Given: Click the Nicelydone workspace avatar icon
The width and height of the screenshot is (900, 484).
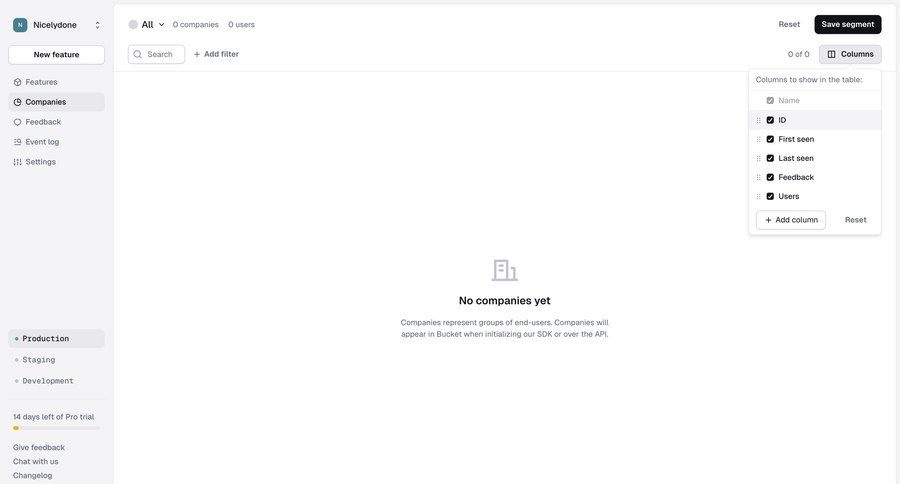Looking at the screenshot, I should pyautogui.click(x=20, y=25).
